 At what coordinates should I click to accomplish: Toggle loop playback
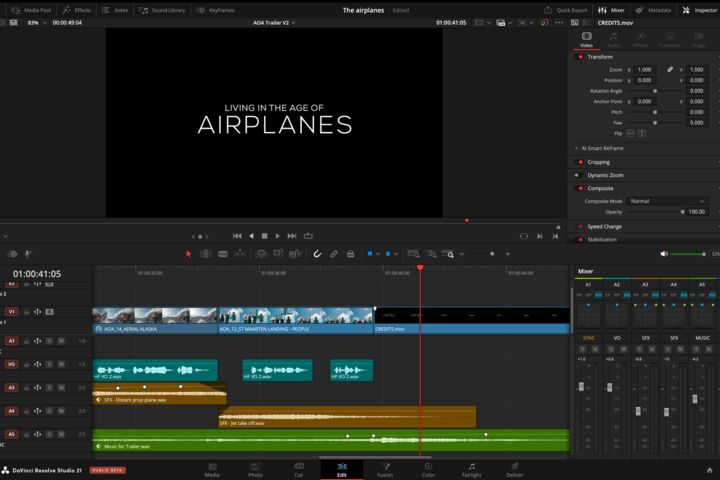click(x=308, y=236)
